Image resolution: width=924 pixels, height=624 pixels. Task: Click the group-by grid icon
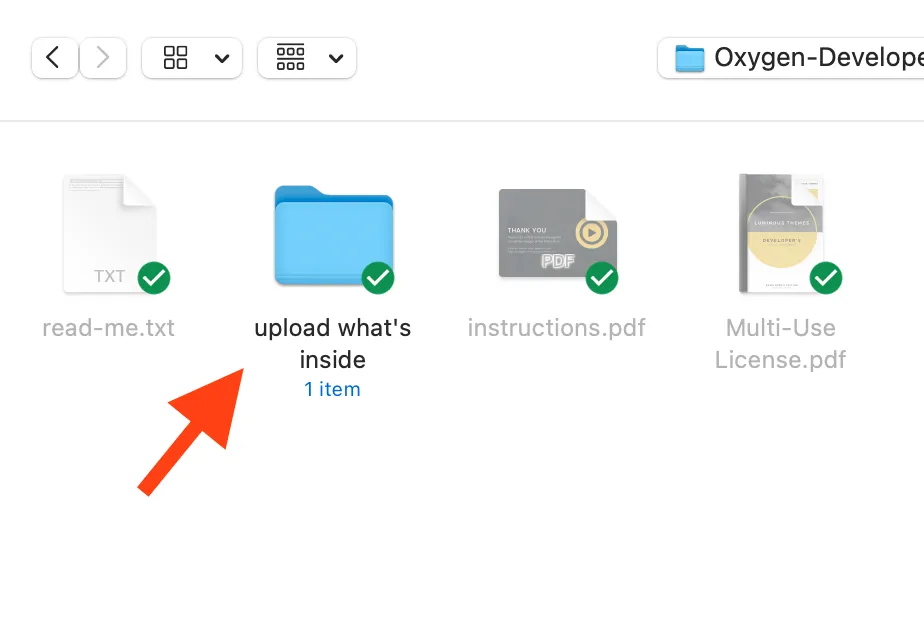(x=291, y=58)
